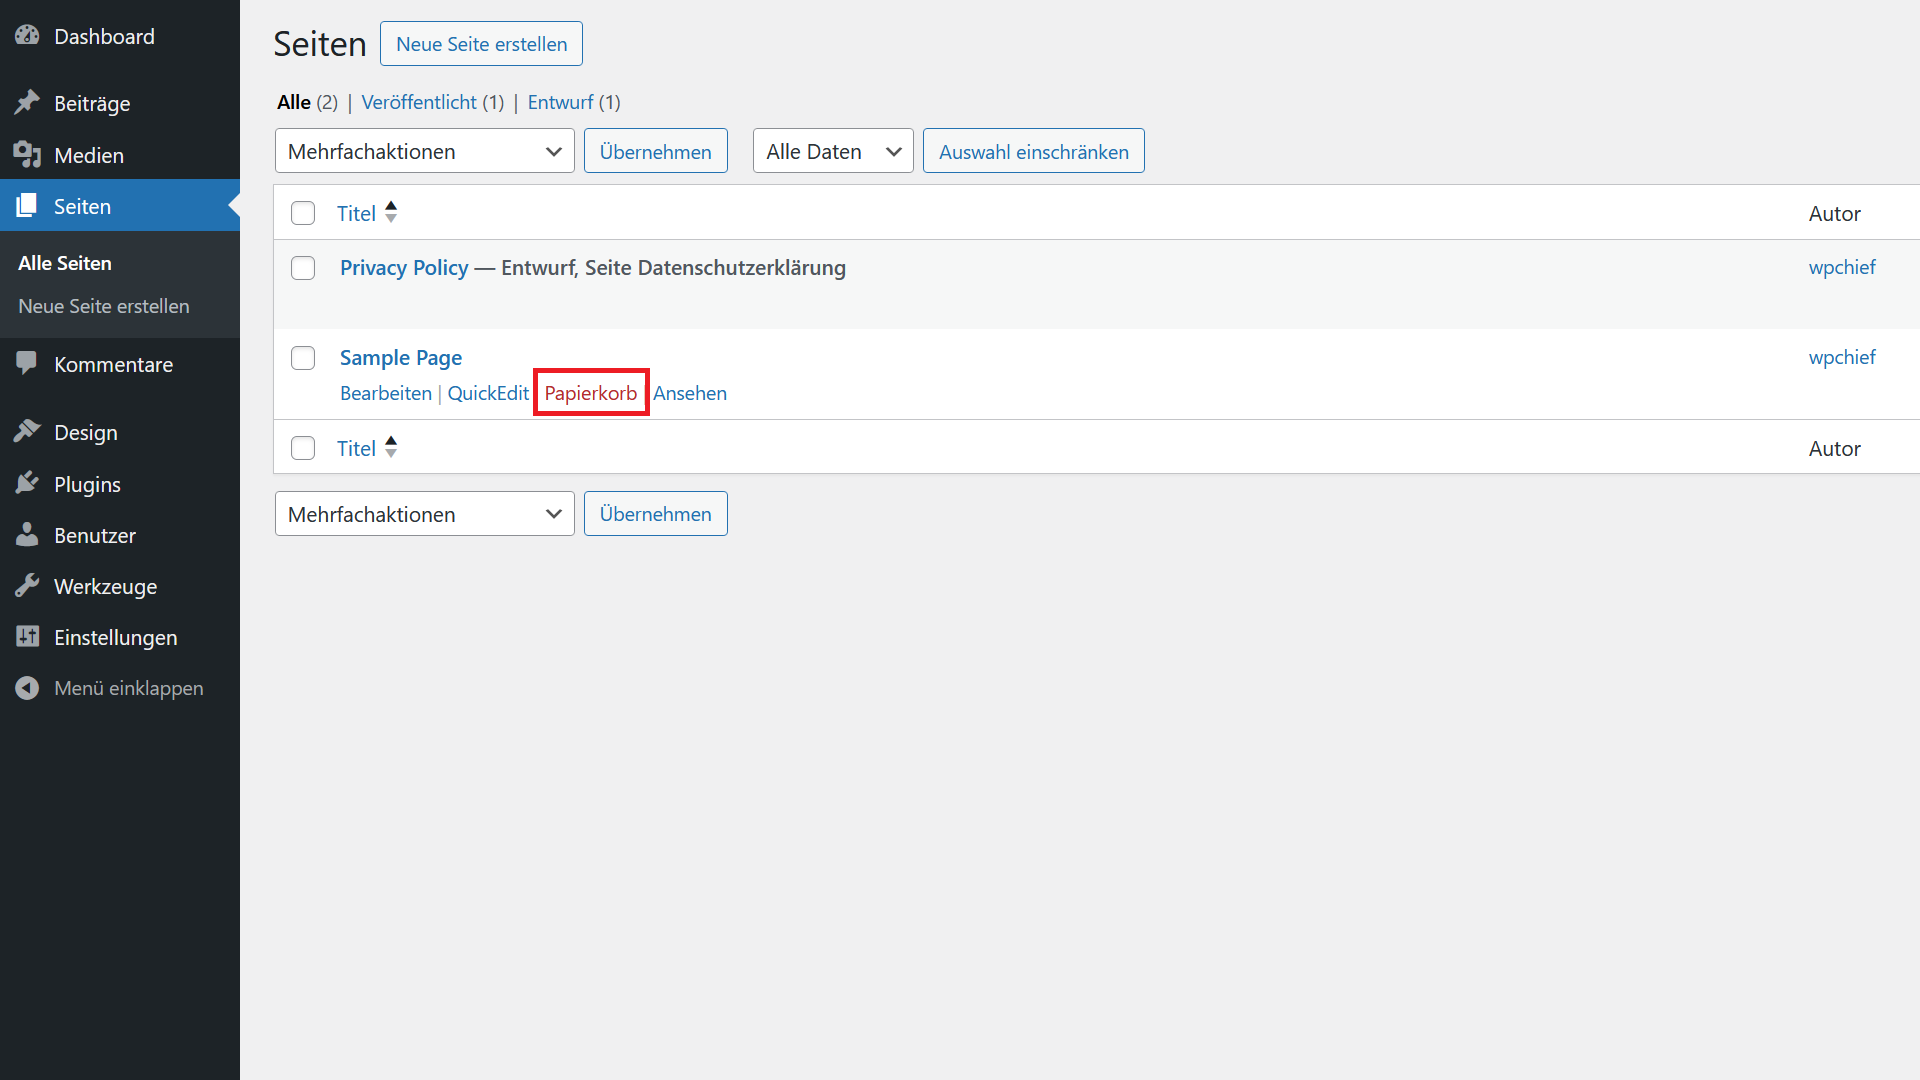Sort by bottom Titel column header
1920x1080 pixels.
point(356,448)
